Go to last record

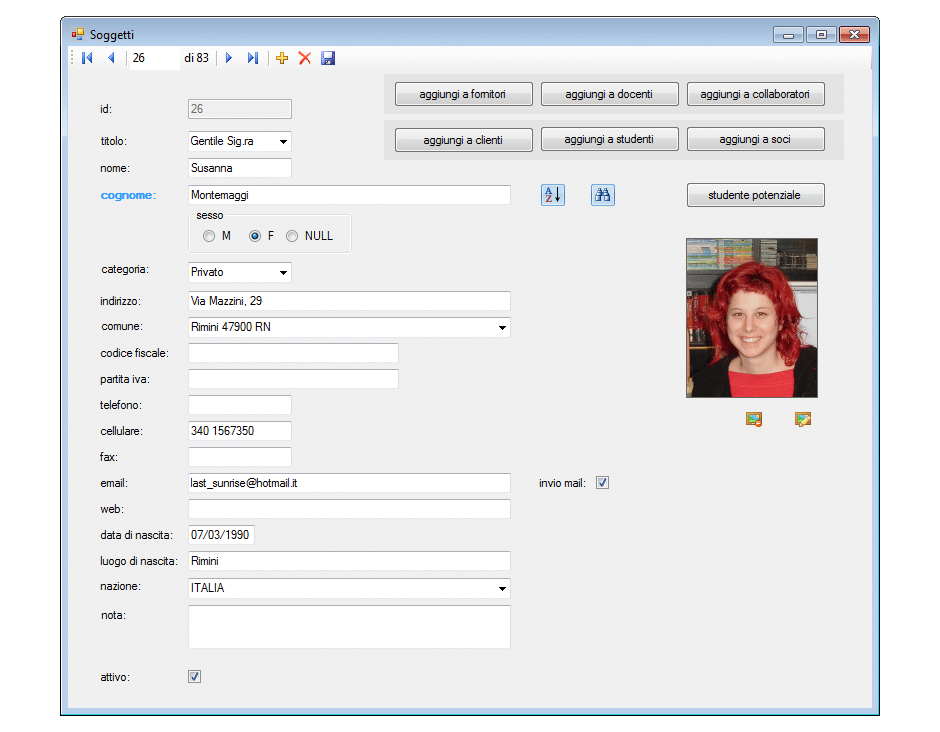click(x=252, y=58)
